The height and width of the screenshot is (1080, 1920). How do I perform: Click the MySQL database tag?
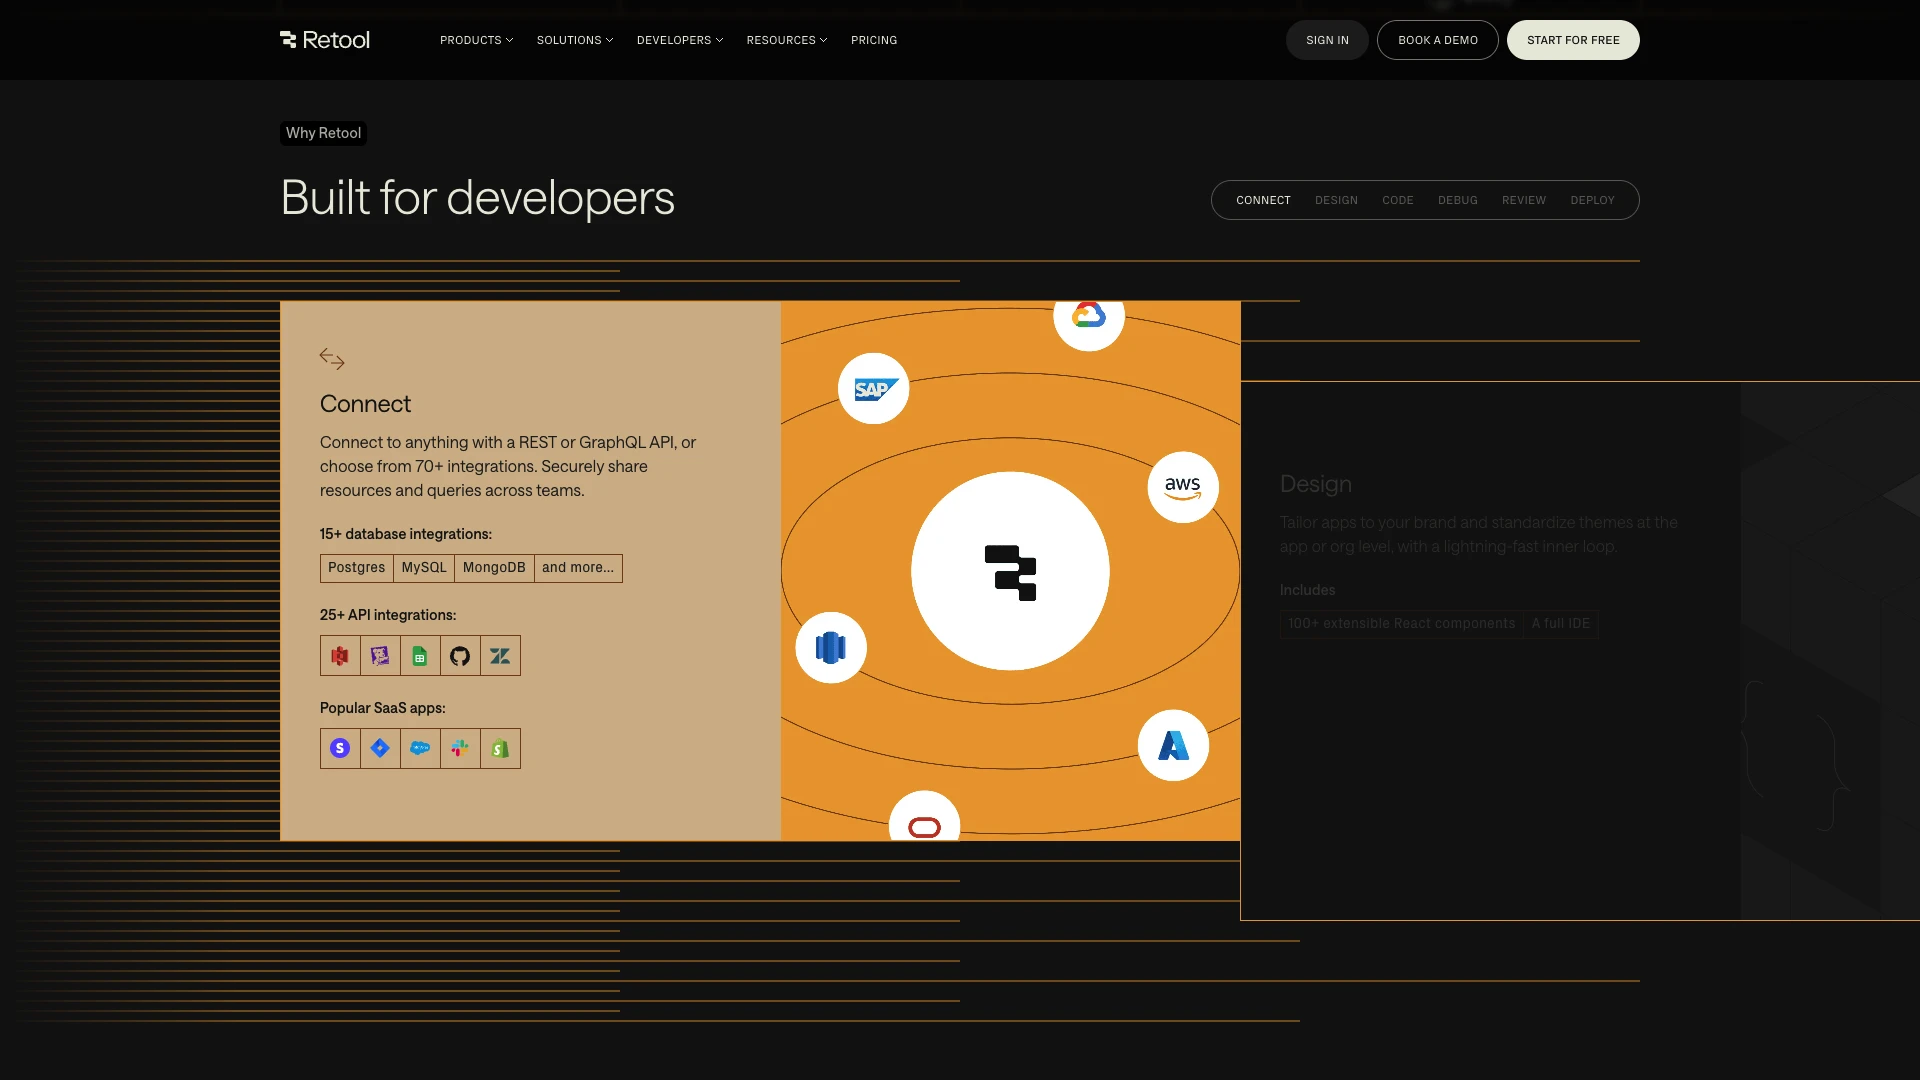tap(424, 568)
